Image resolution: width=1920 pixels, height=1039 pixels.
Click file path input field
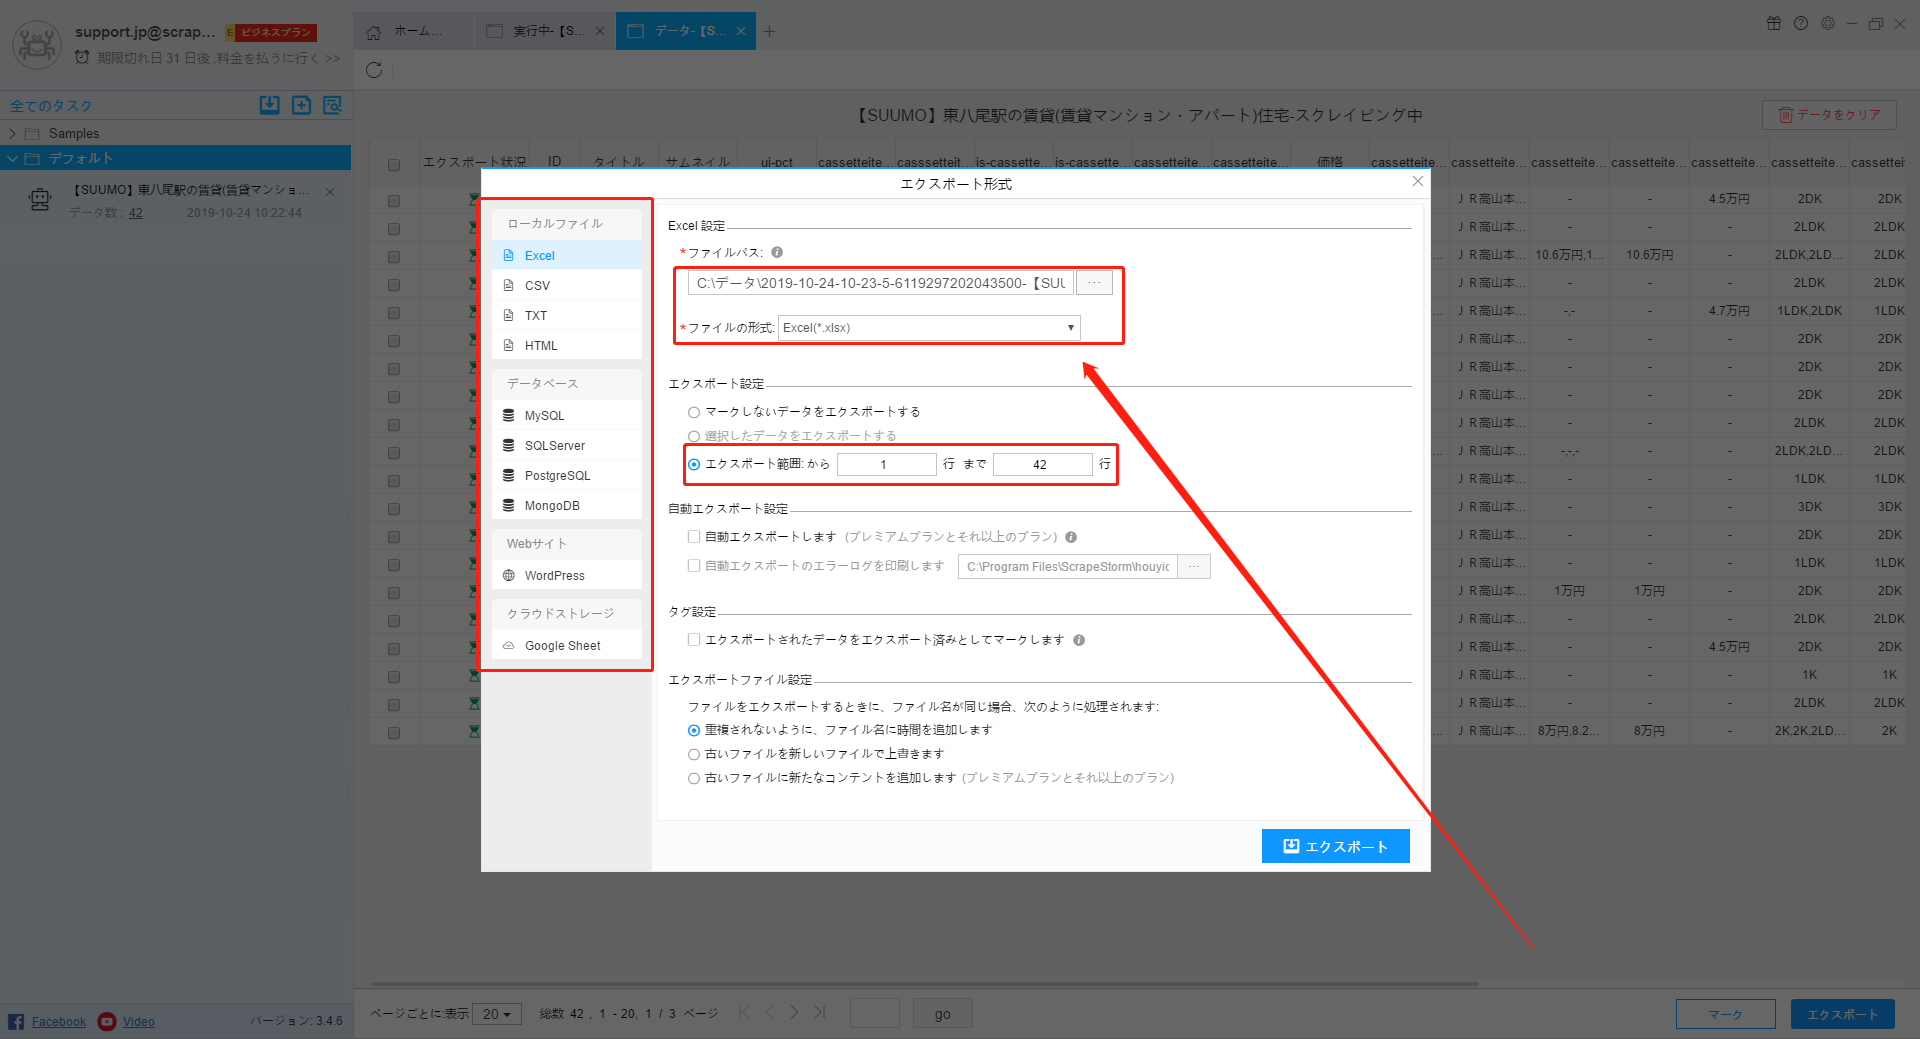[881, 283]
